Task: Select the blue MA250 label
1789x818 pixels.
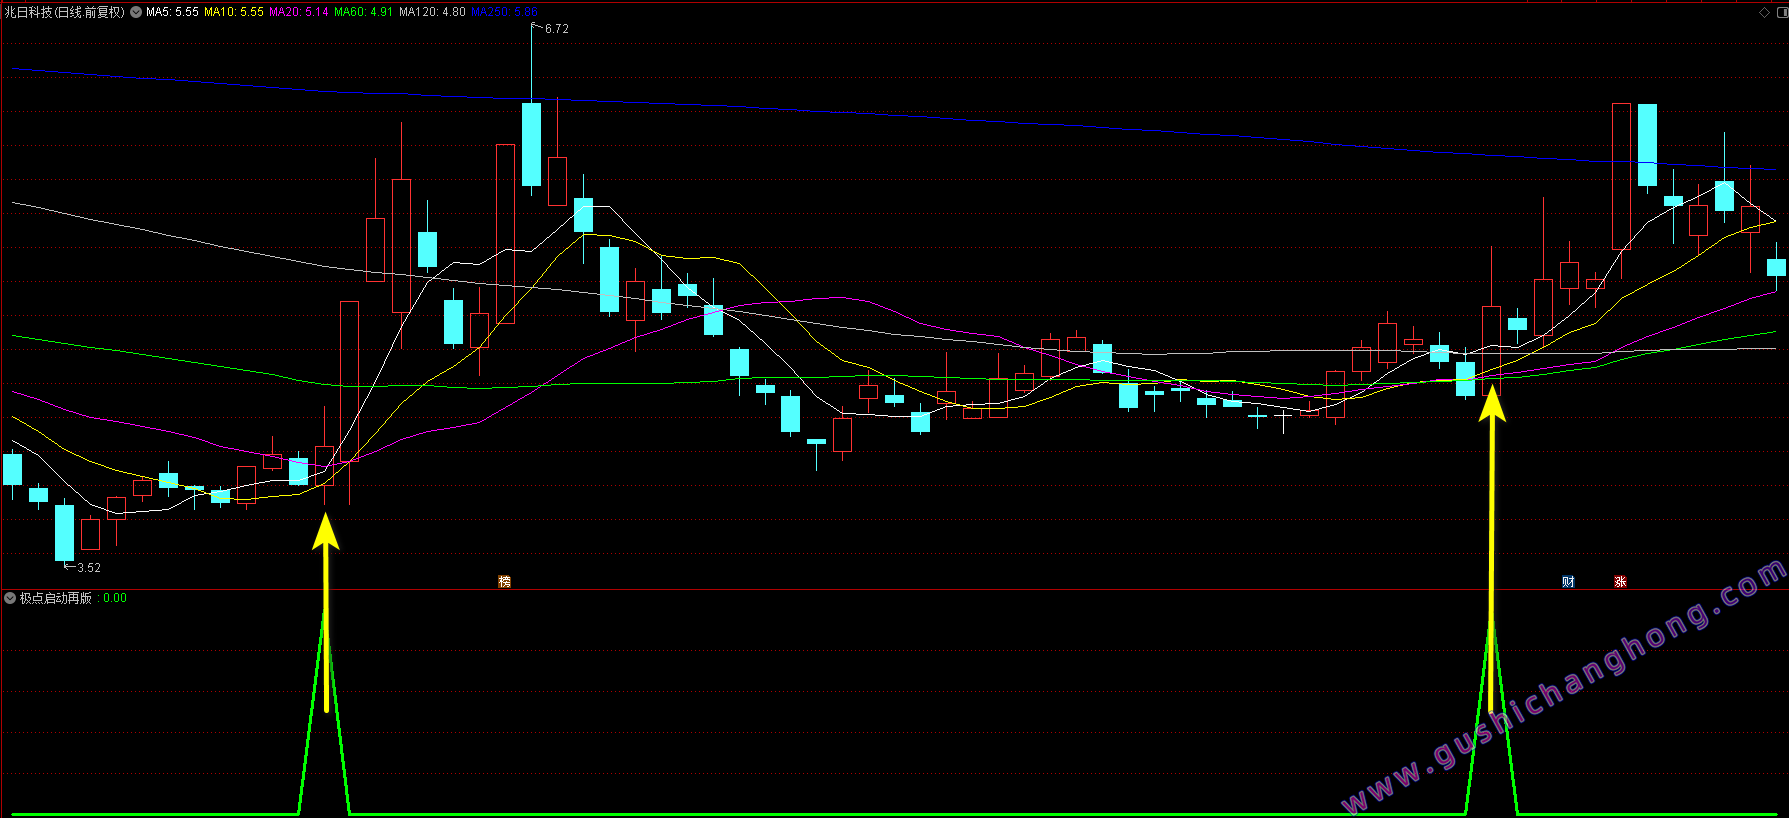Action: (x=505, y=12)
